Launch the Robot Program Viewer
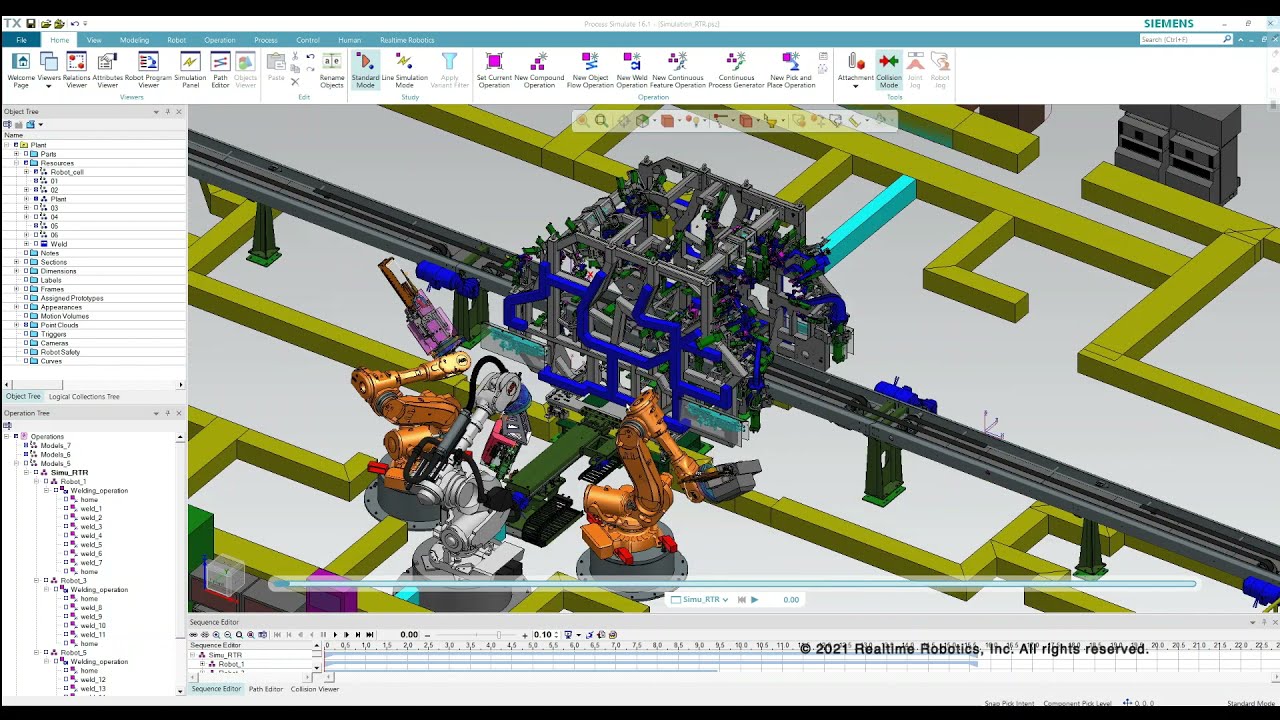 [148, 70]
